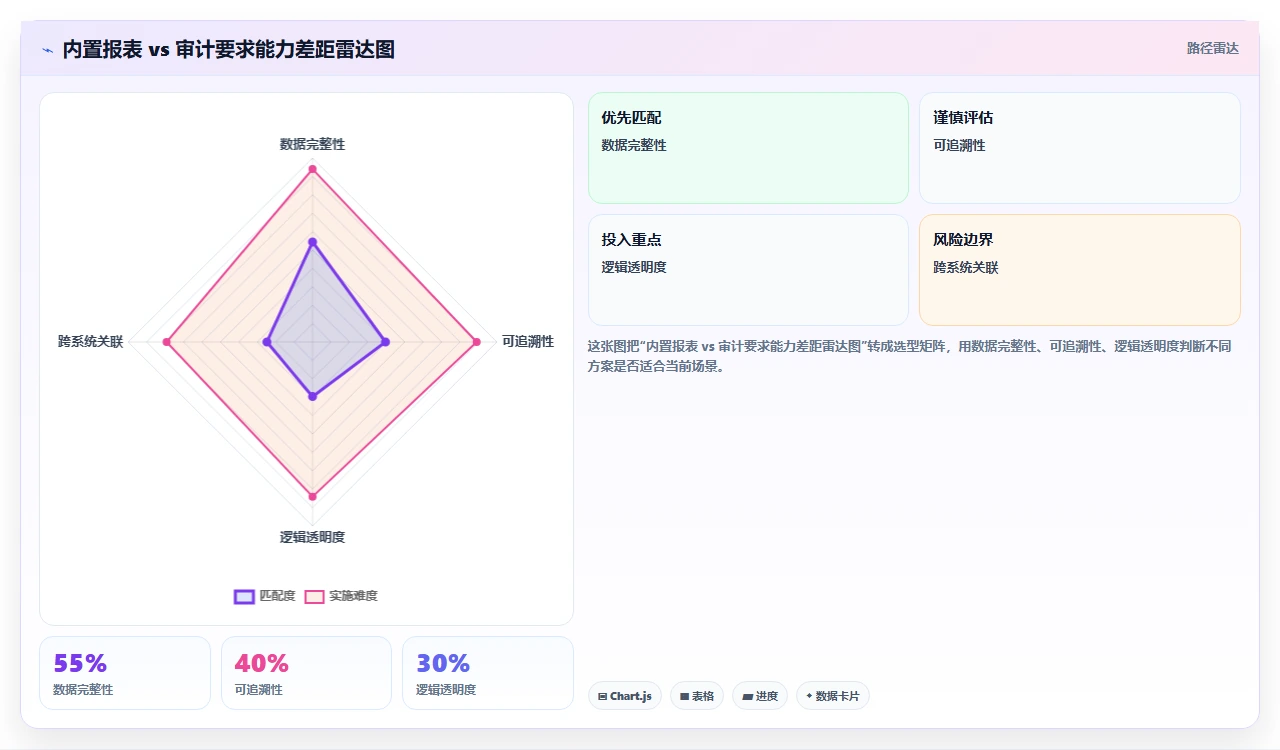Open the 投入重点 card
1280x750 pixels.
point(748,270)
